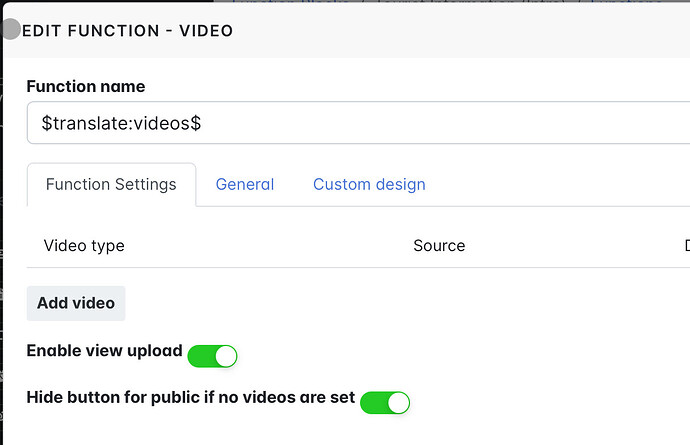Click empty tab strip right of Custom design
Viewport: 690px width, 445px height.
[x=560, y=185]
